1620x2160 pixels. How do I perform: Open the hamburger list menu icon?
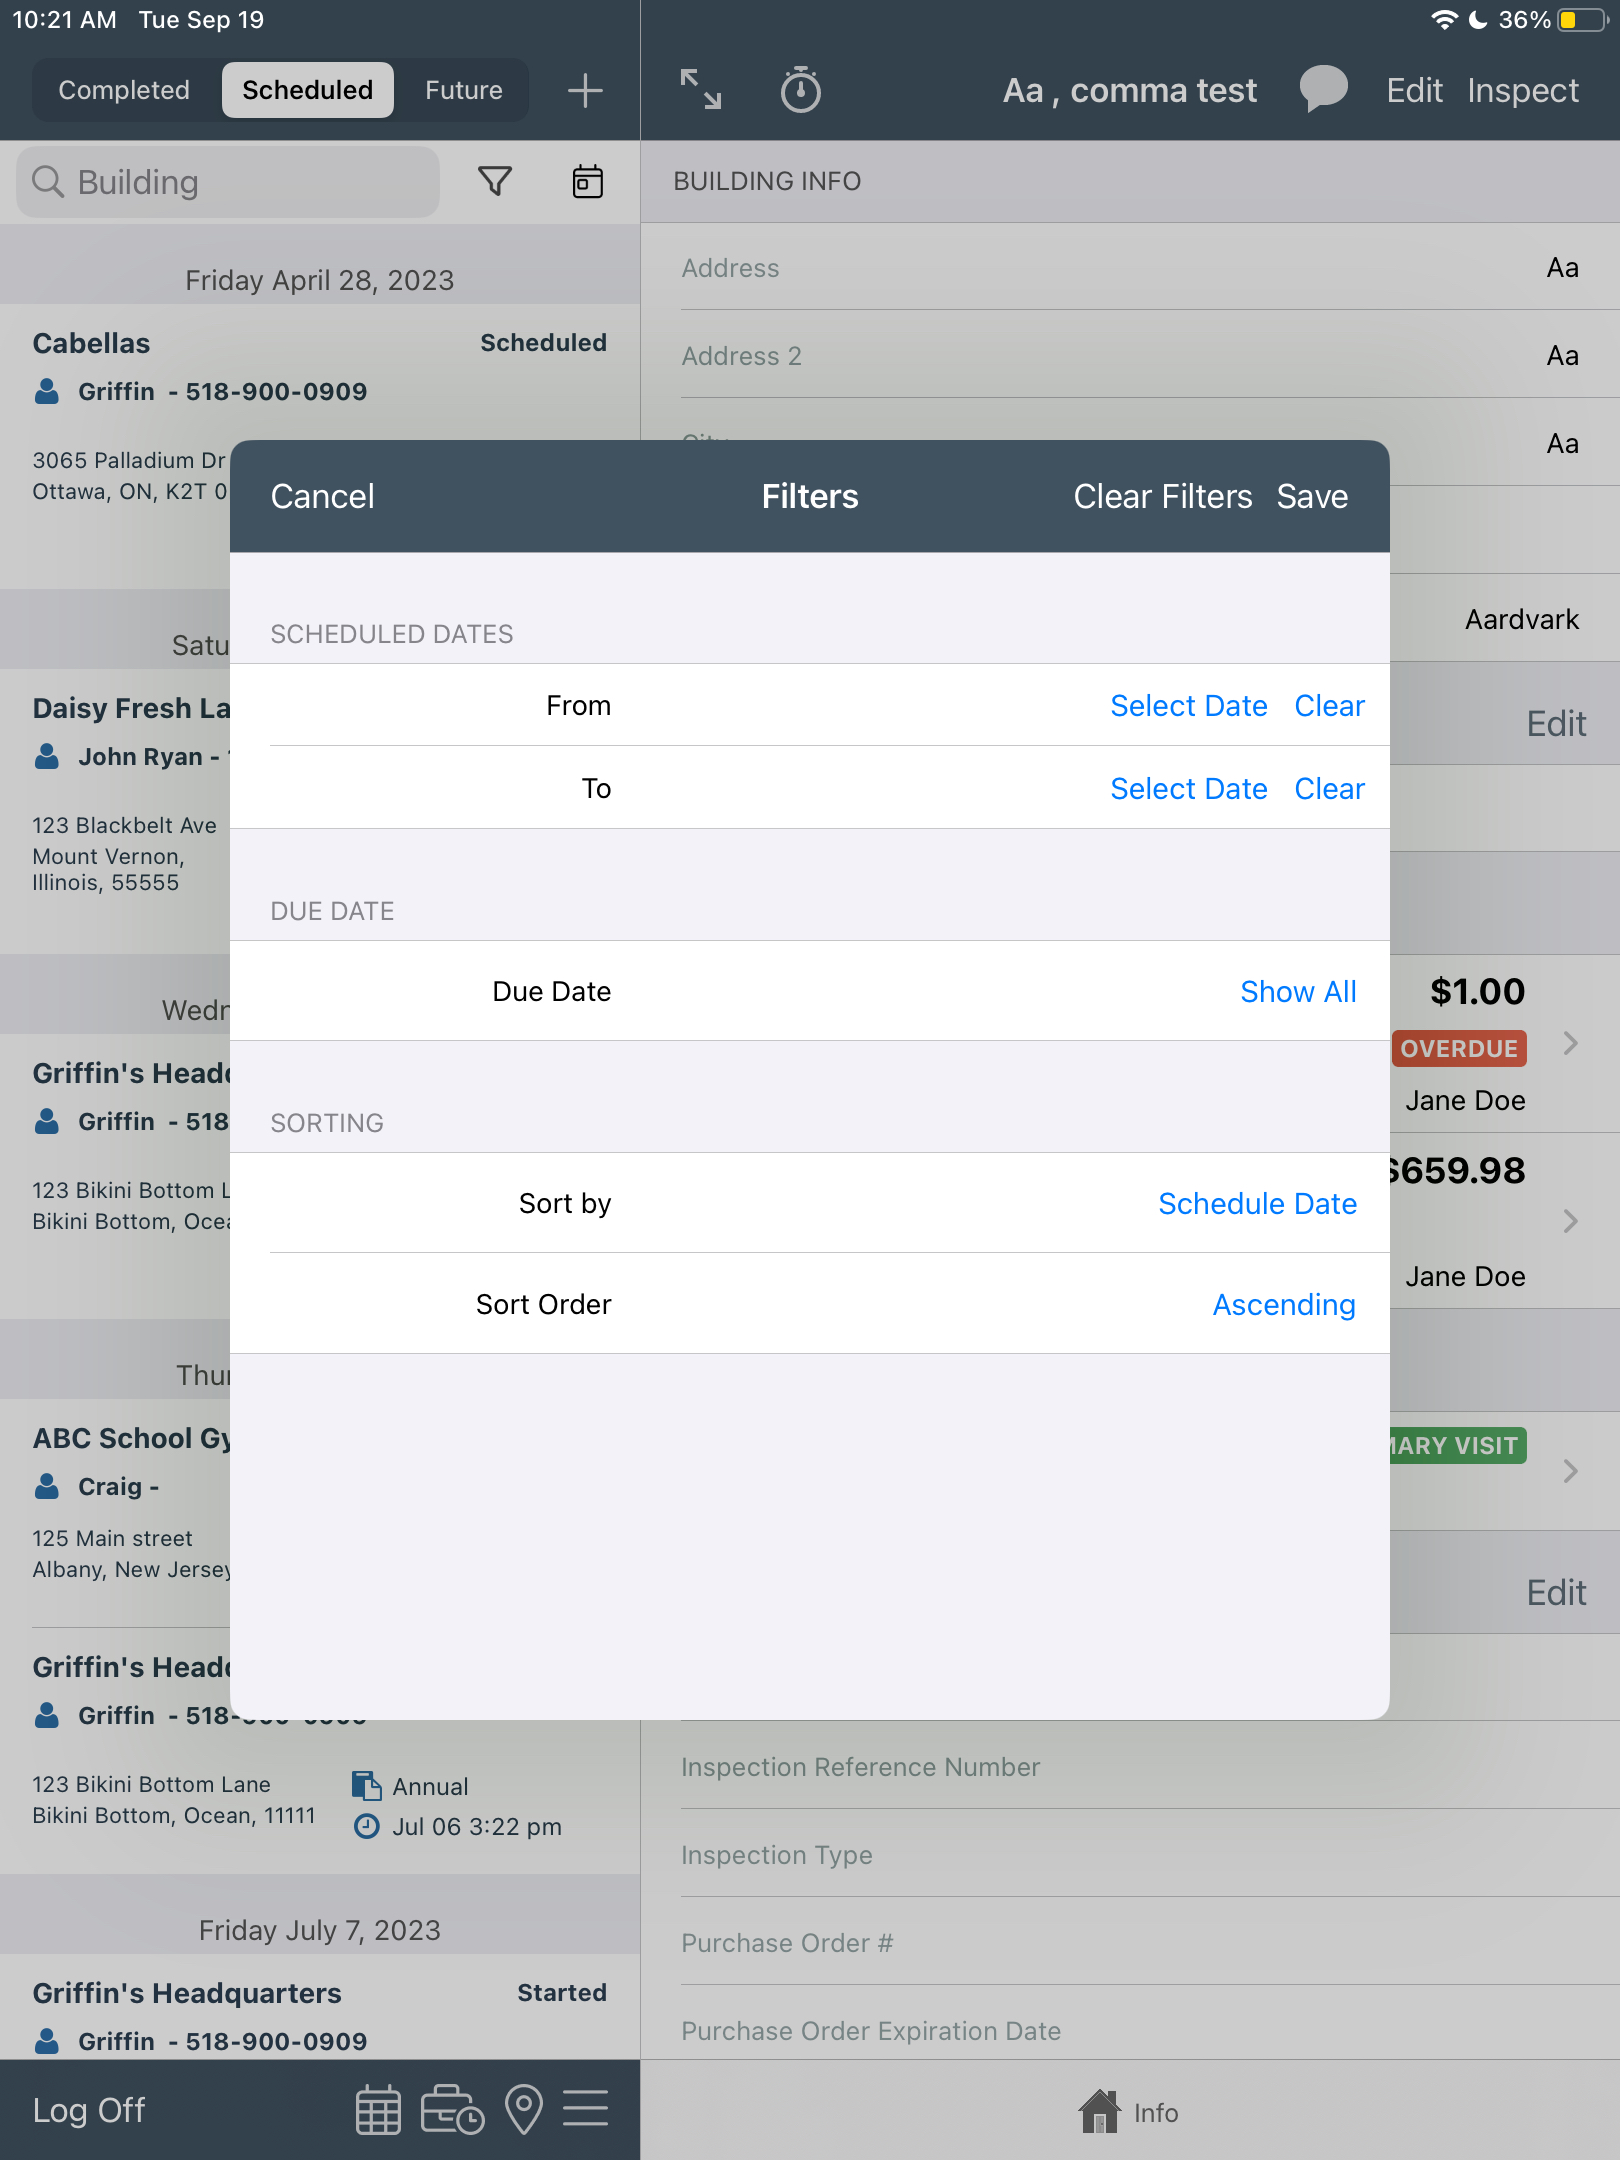(x=585, y=2109)
